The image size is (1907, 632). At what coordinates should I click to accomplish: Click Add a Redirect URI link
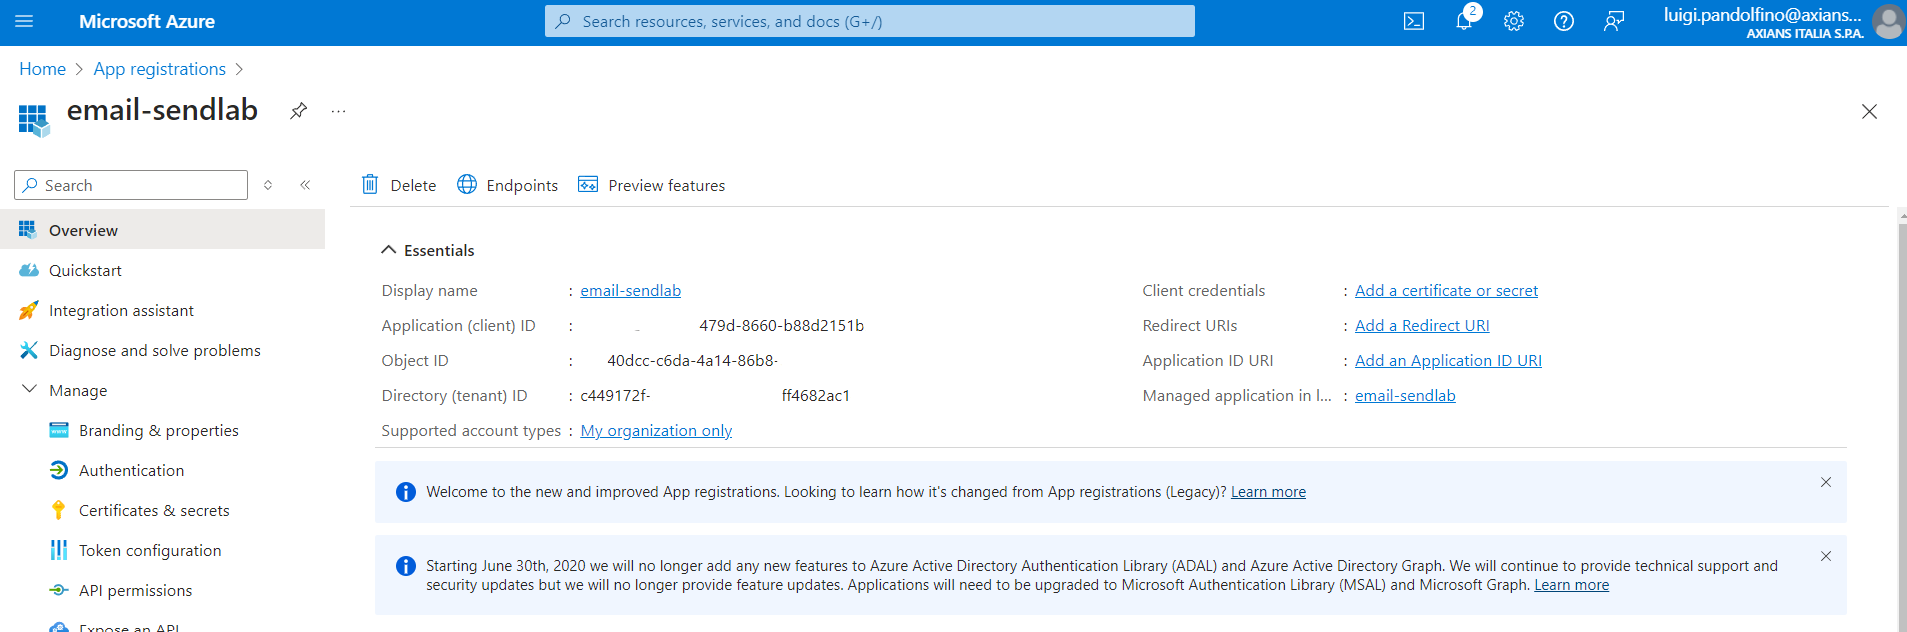(x=1422, y=325)
